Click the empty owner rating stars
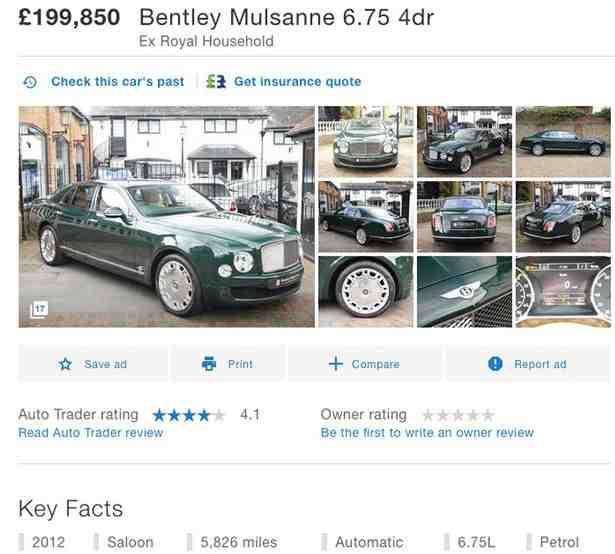The height and width of the screenshot is (554, 615). [458, 415]
